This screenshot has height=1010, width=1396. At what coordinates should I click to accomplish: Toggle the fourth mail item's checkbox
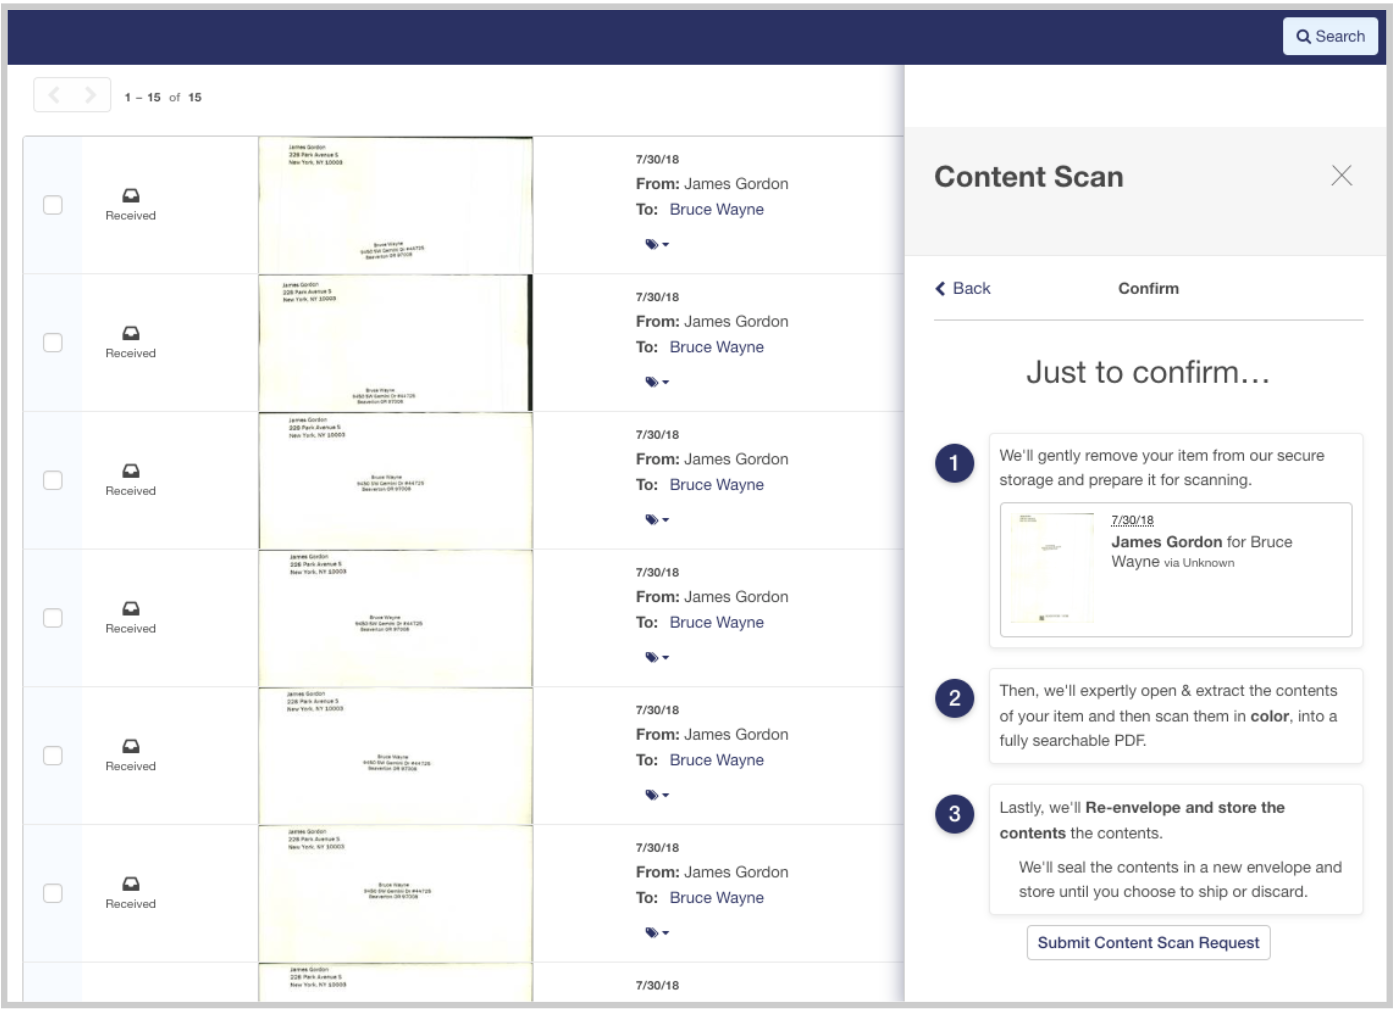pos(53,618)
